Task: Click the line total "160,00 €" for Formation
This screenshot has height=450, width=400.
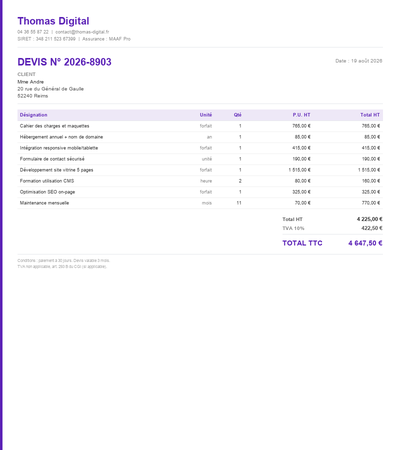Action: click(371, 181)
